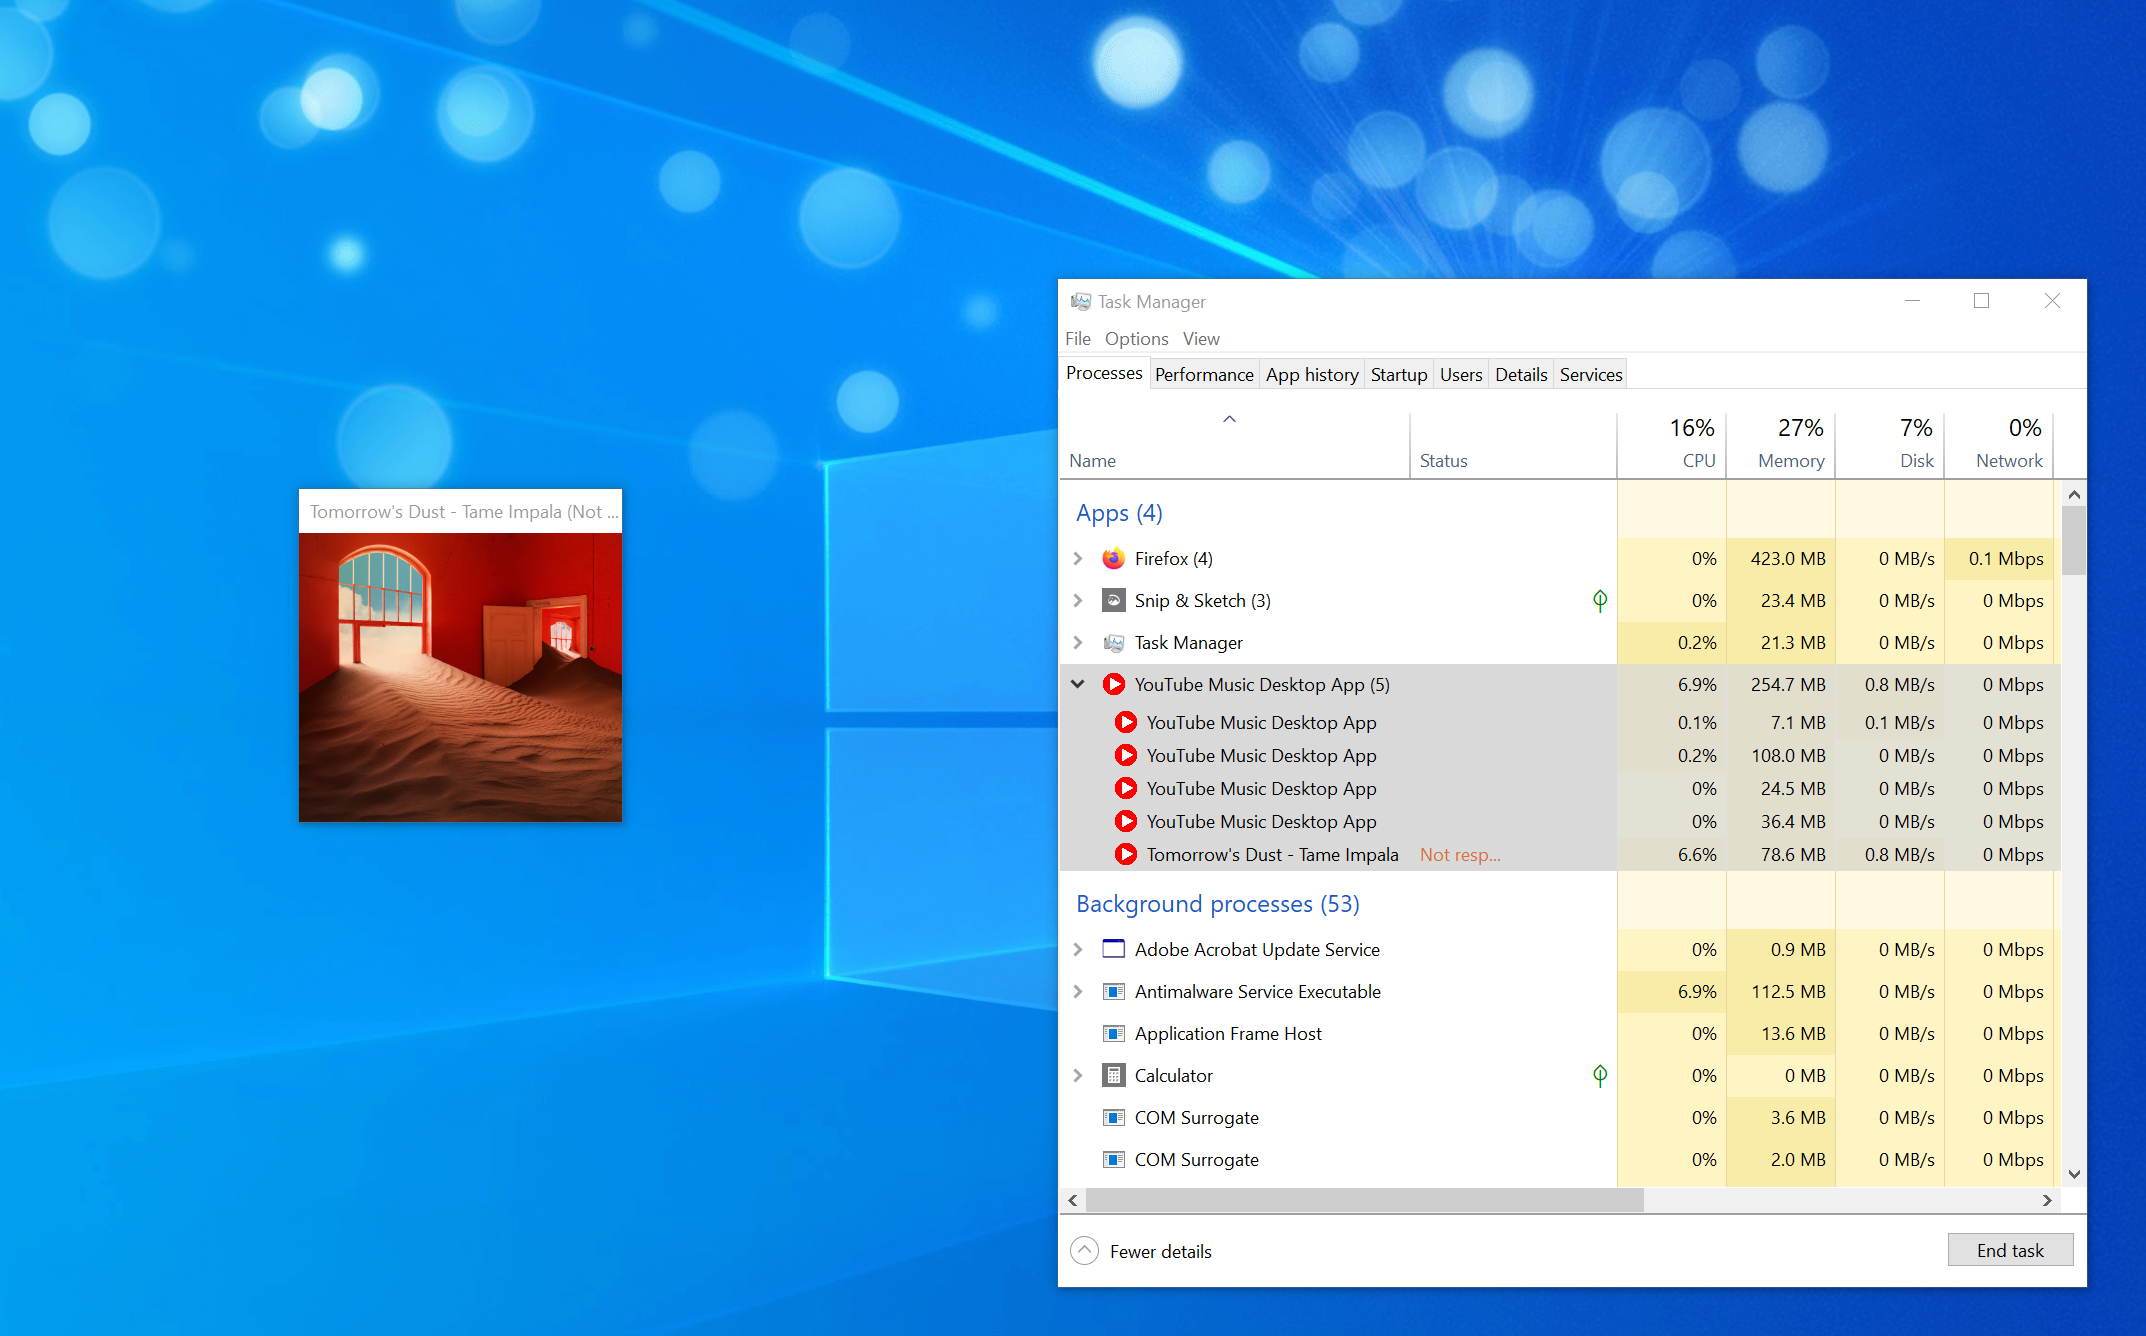Click the End task button
The image size is (2146, 1336).
[2010, 1250]
